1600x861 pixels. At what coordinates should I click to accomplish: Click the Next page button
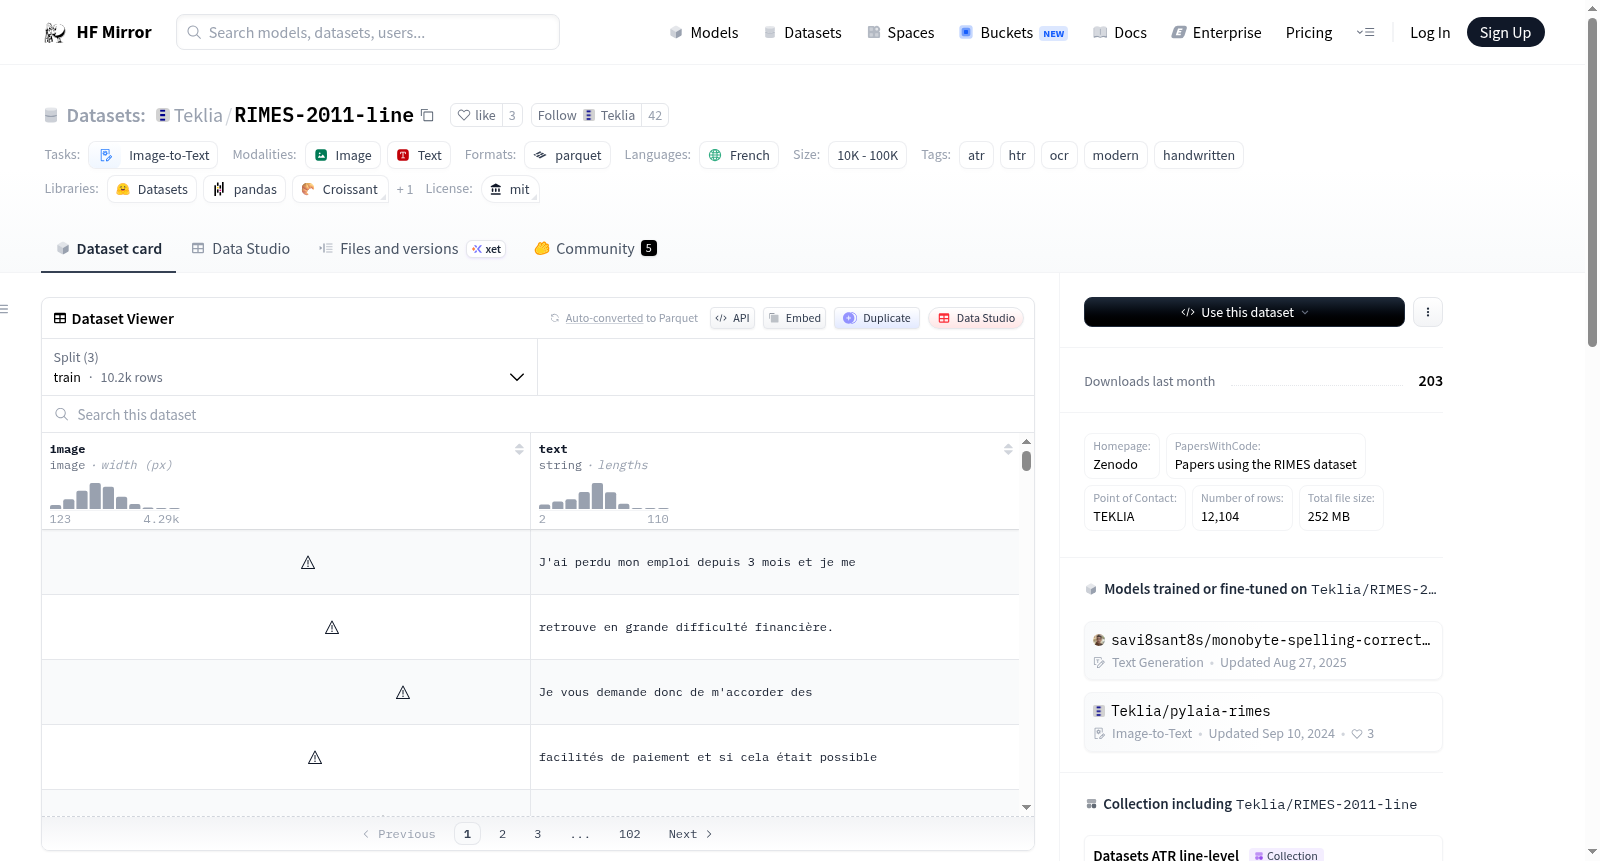pos(690,834)
